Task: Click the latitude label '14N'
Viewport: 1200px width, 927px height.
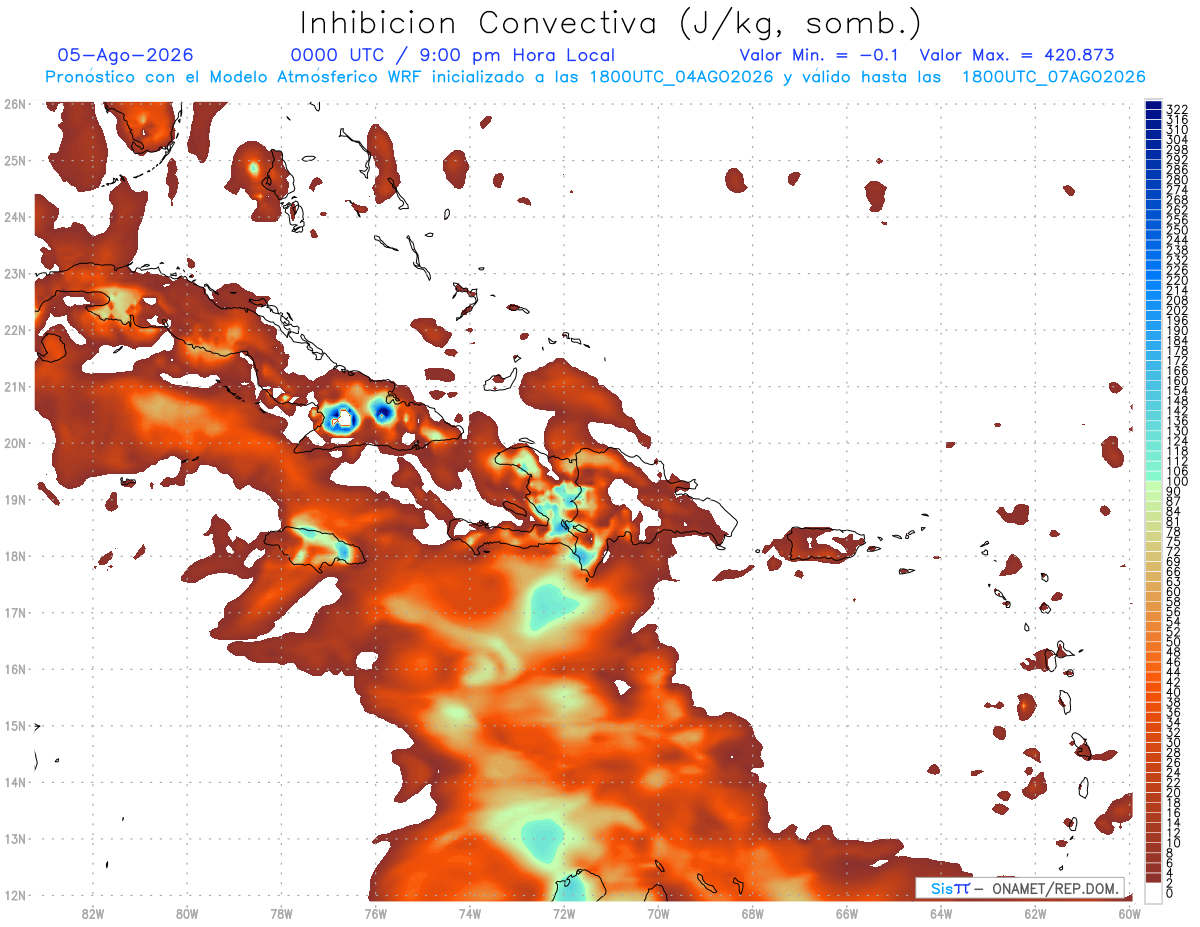Action: click(x=15, y=782)
